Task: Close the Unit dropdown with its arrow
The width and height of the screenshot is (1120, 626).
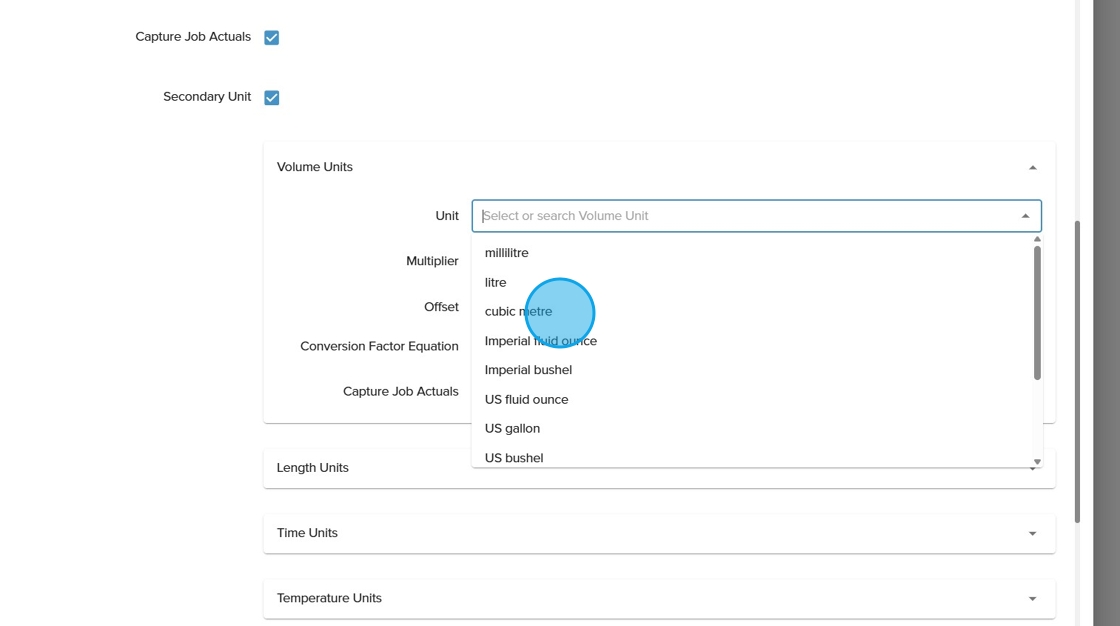Action: point(1025,216)
